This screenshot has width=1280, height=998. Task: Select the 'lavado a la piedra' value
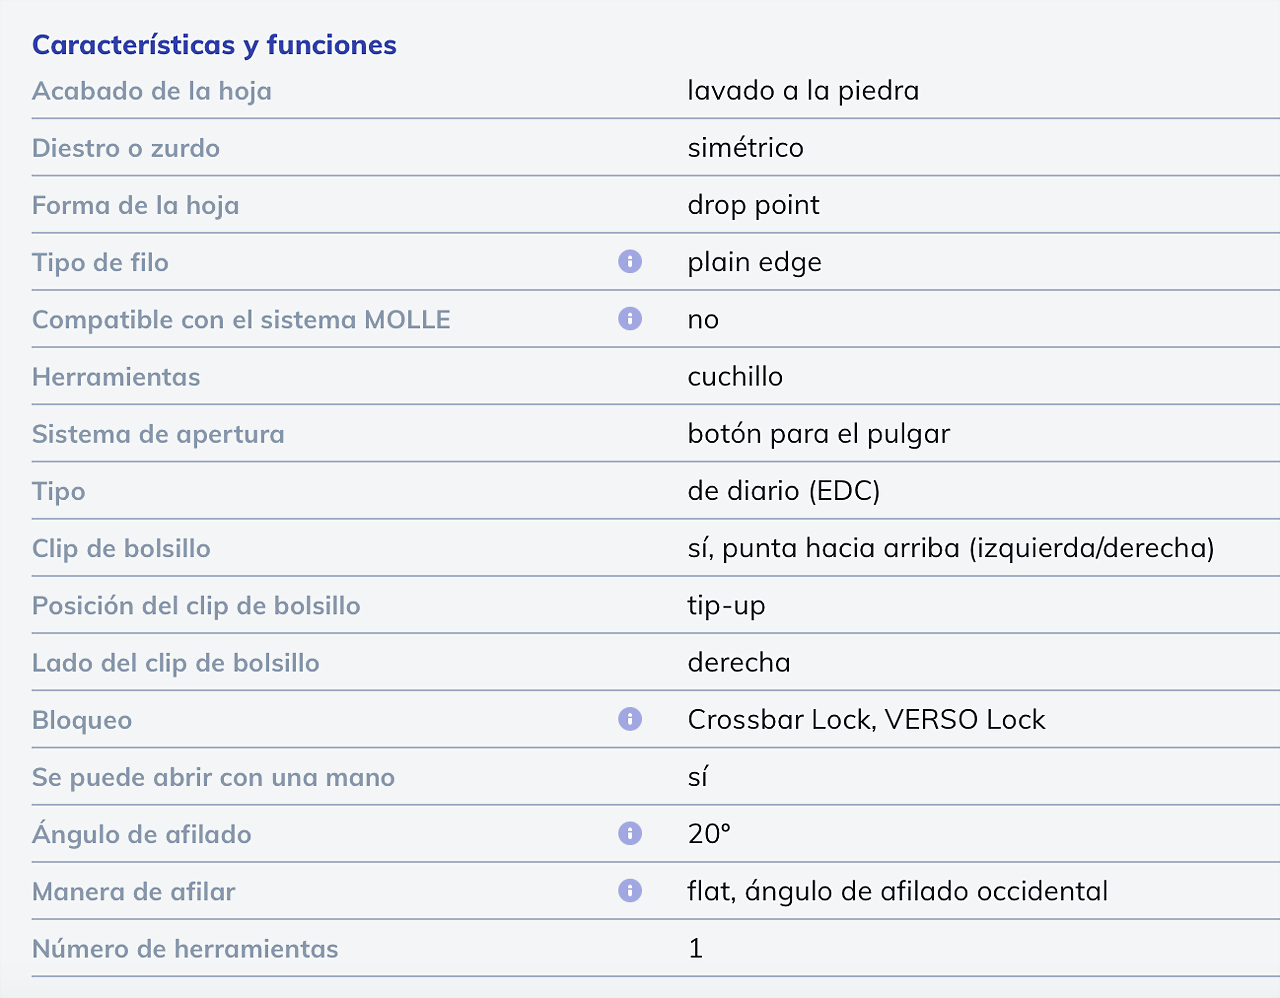[x=803, y=91]
